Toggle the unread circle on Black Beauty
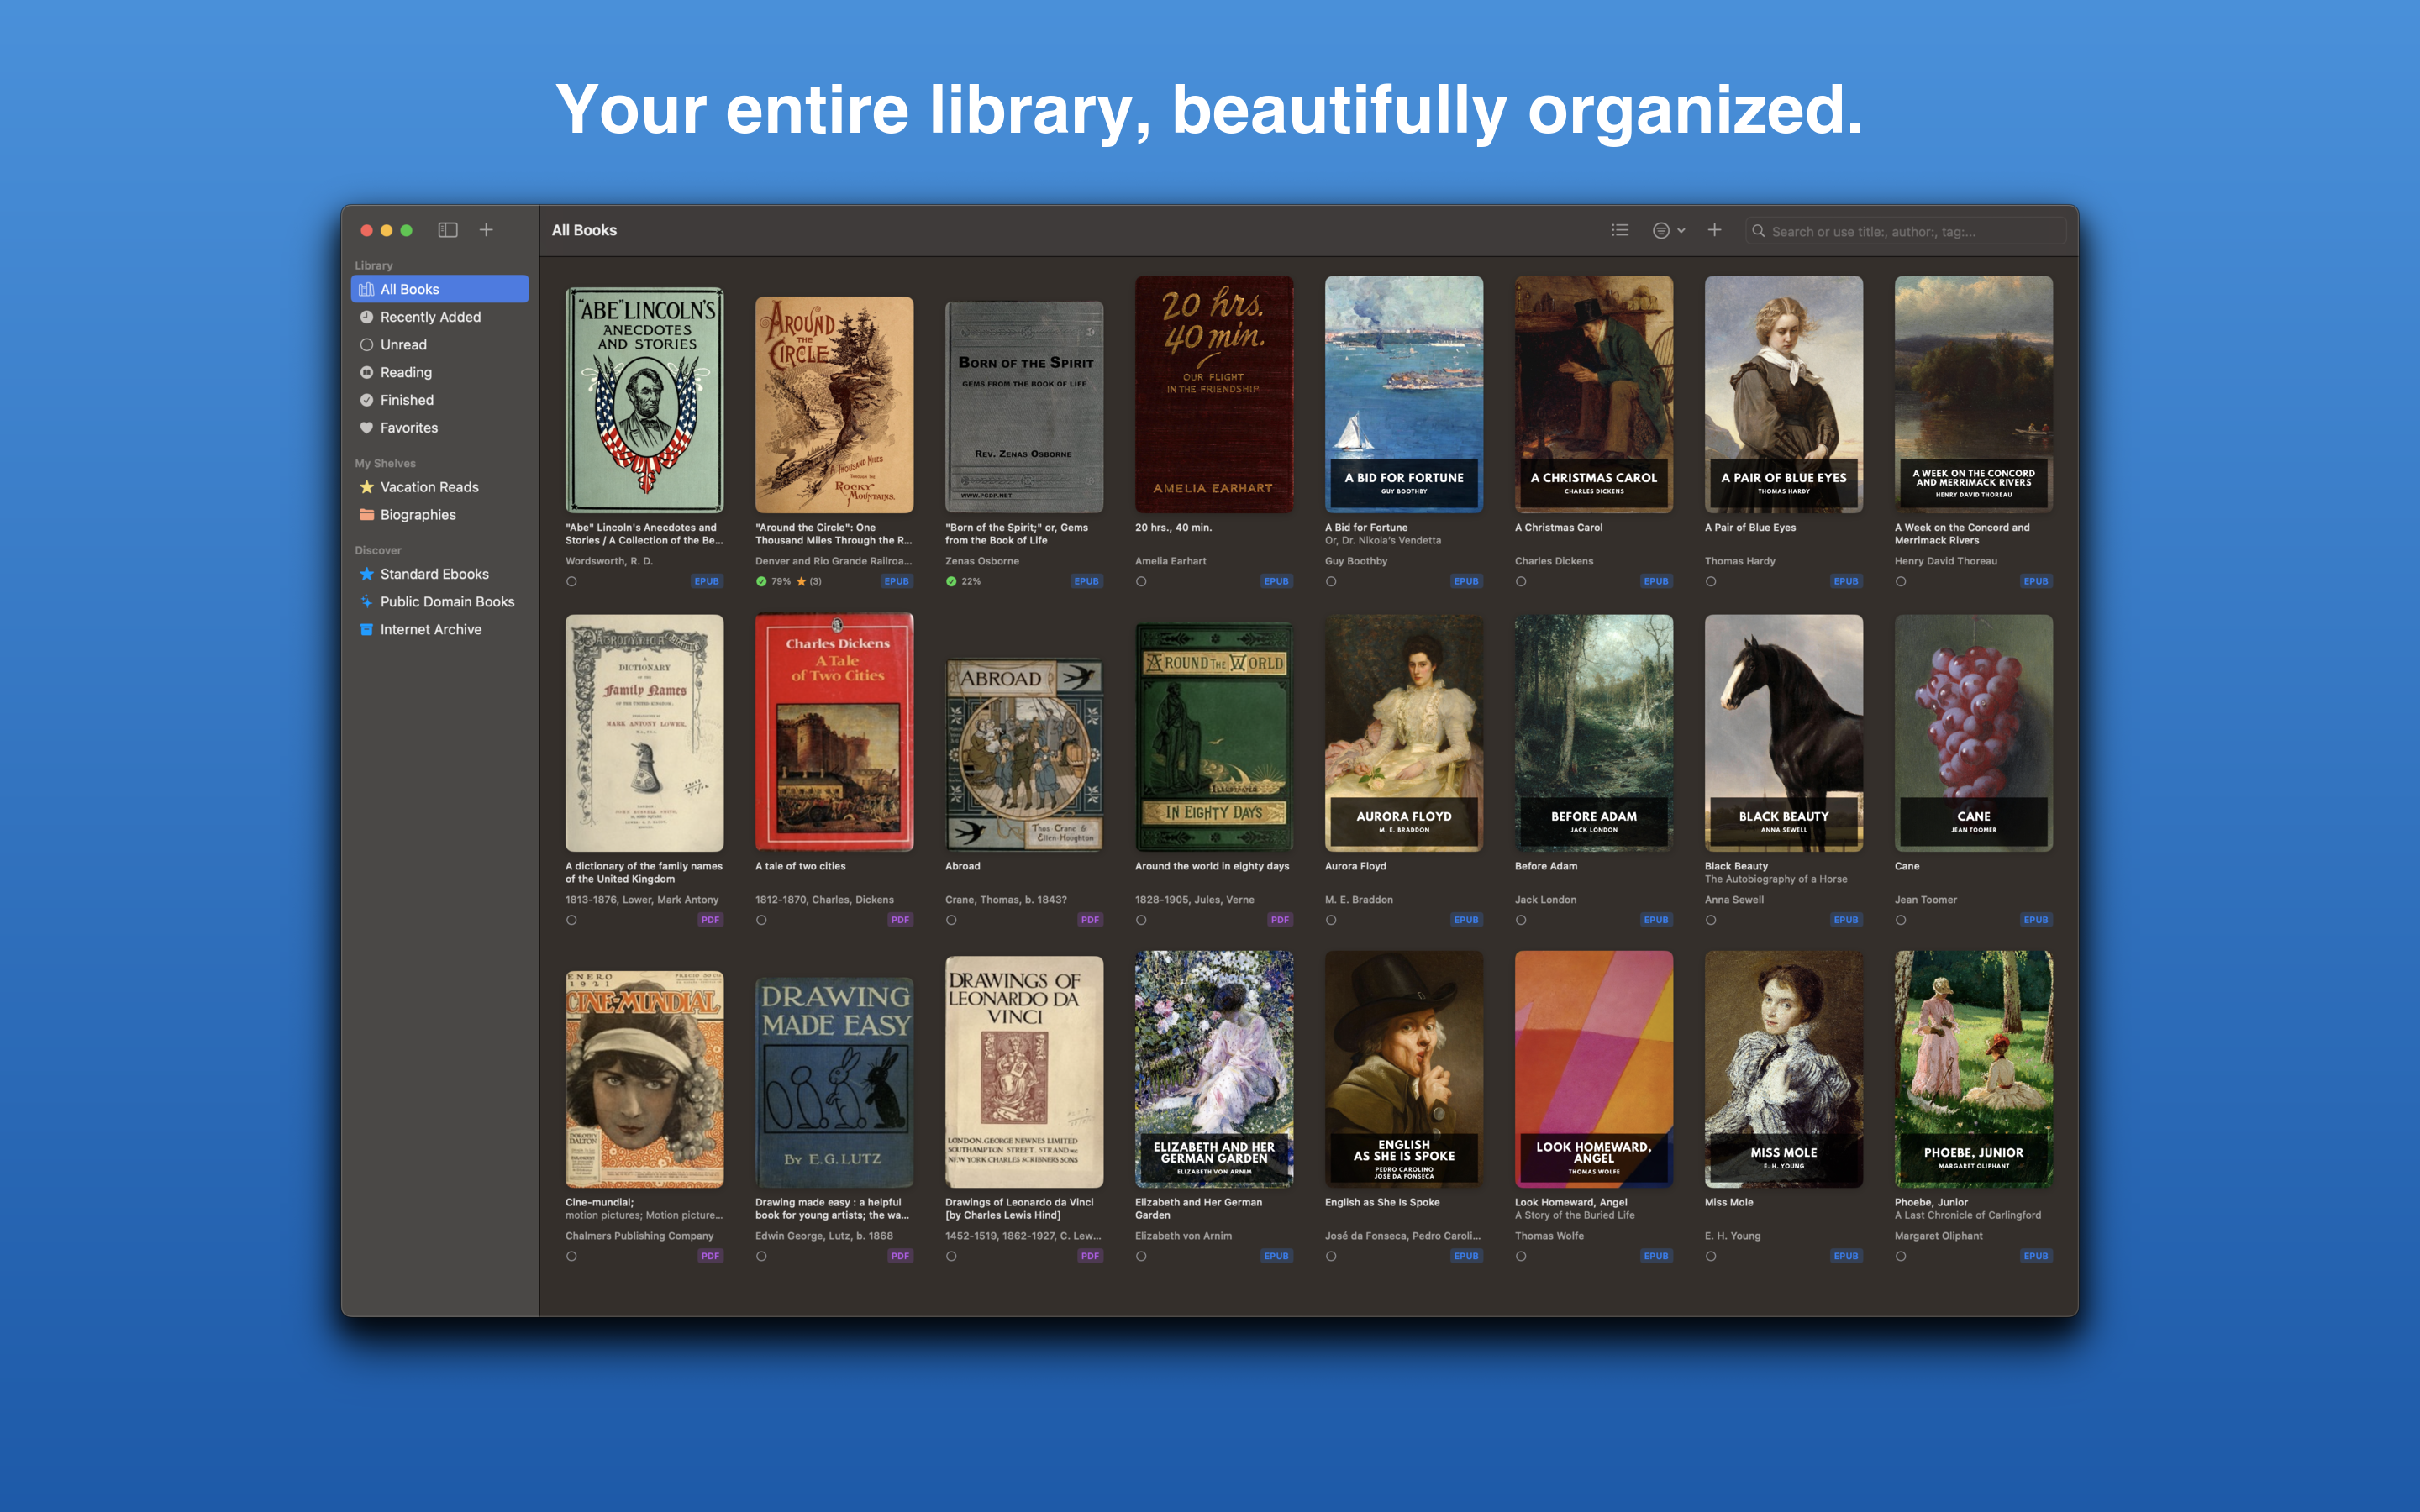Image resolution: width=2420 pixels, height=1512 pixels. pos(1711,919)
